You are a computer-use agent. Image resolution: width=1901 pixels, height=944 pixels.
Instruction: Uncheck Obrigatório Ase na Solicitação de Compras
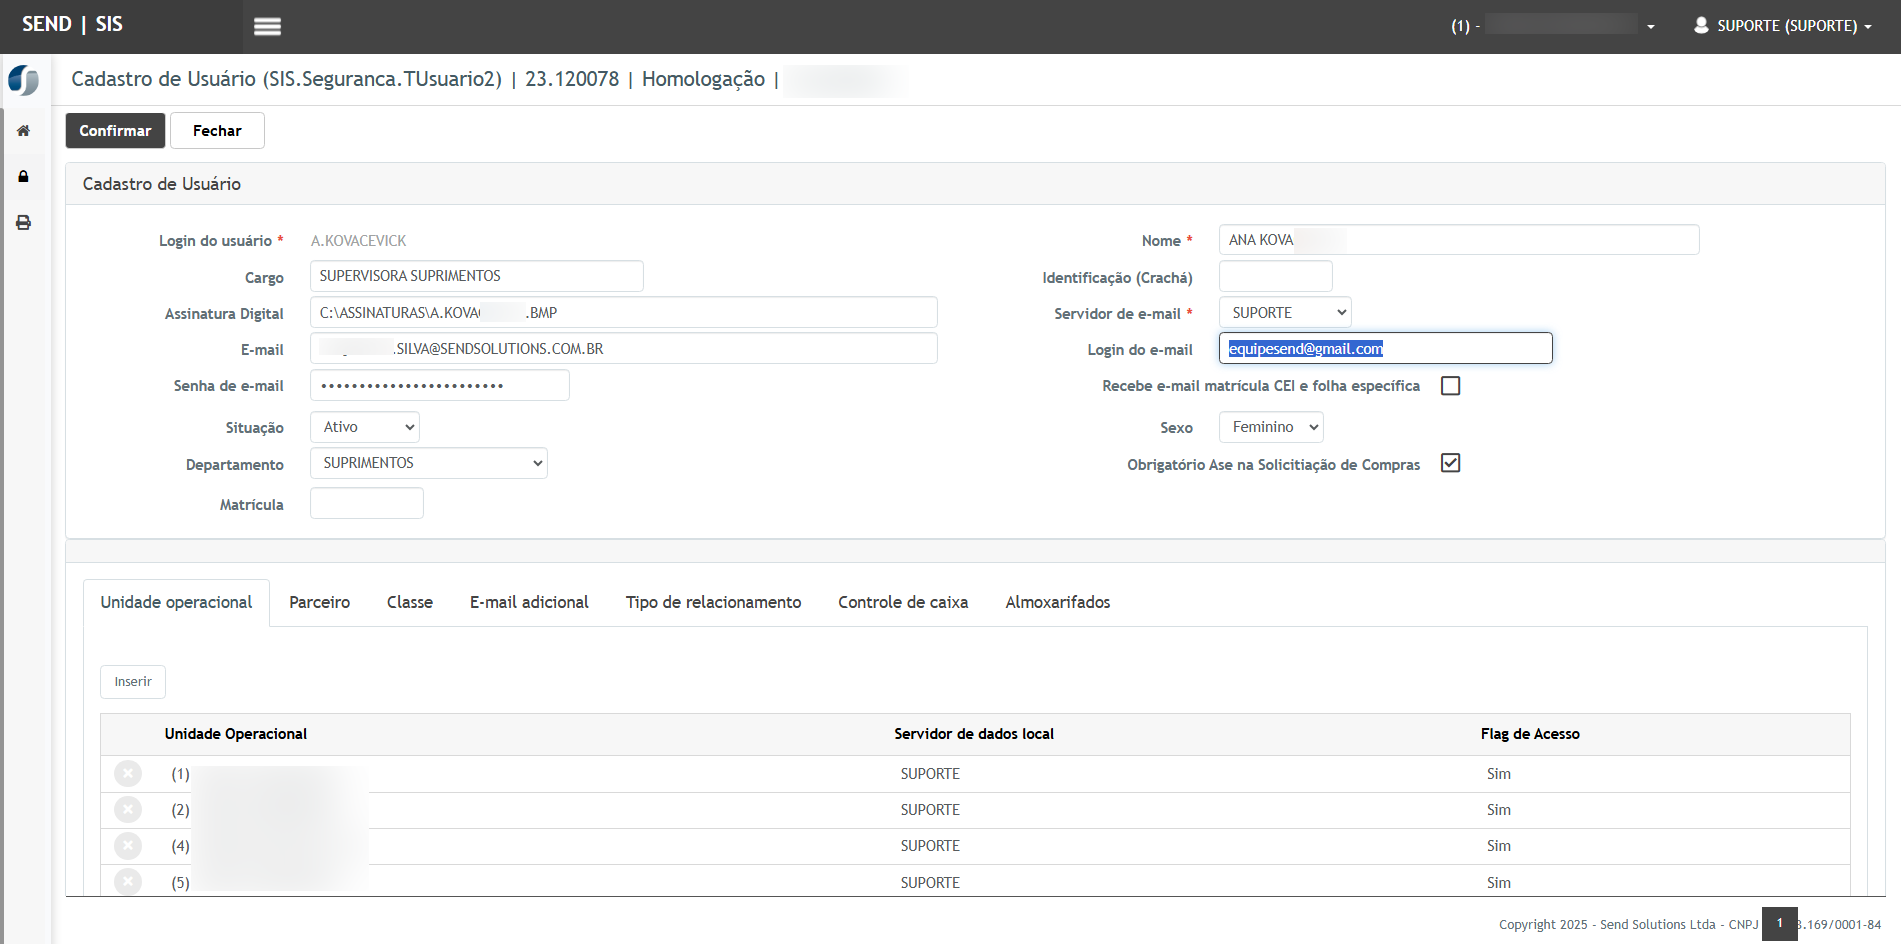(x=1450, y=463)
